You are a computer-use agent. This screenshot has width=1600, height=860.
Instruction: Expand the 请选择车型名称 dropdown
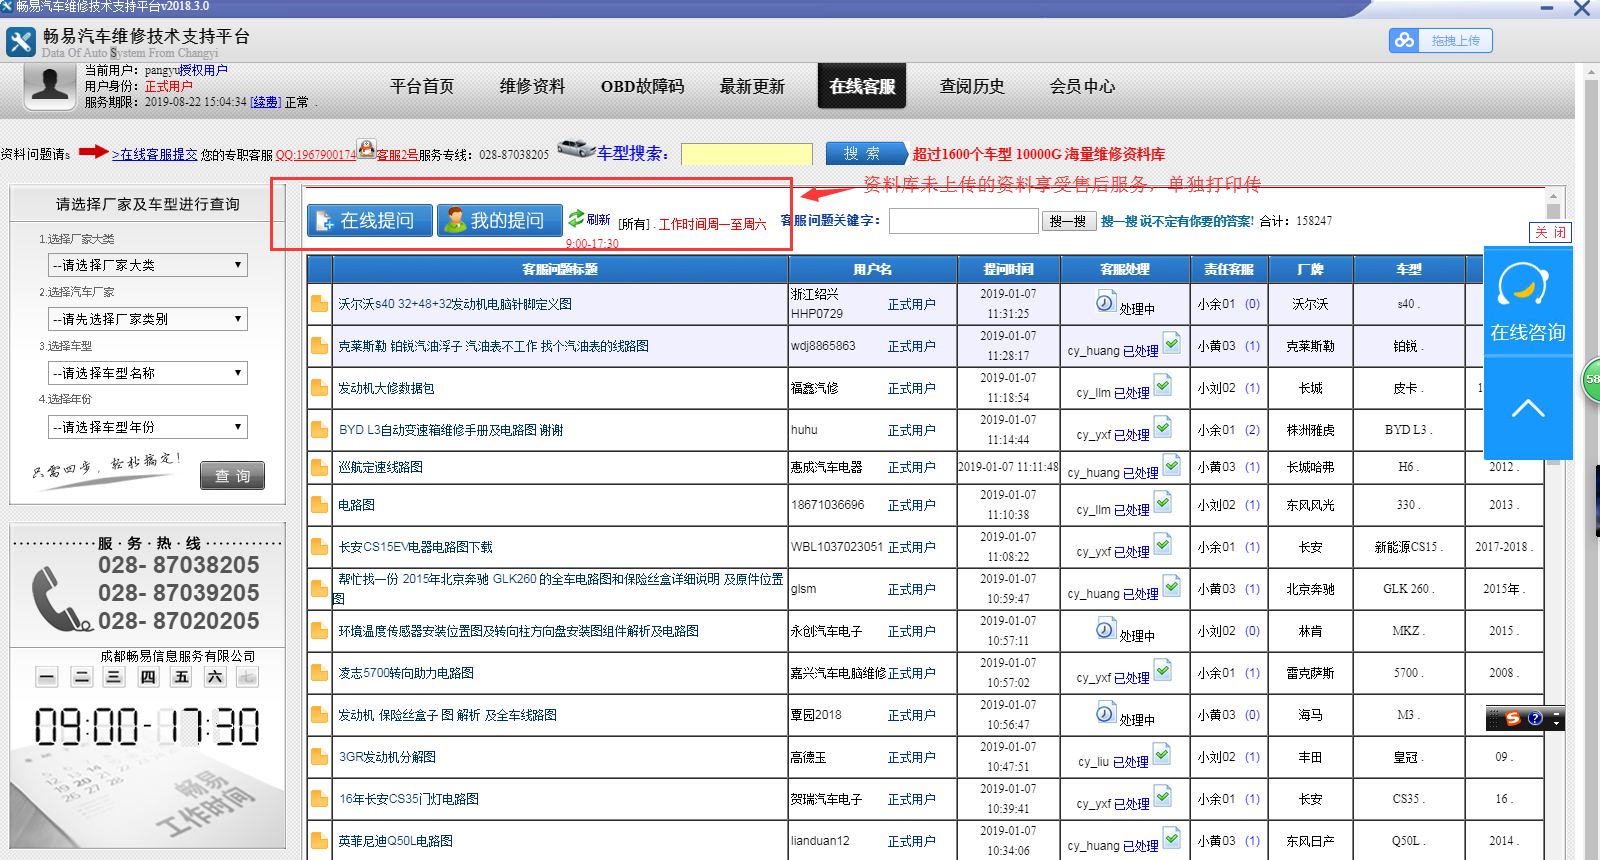coord(148,373)
